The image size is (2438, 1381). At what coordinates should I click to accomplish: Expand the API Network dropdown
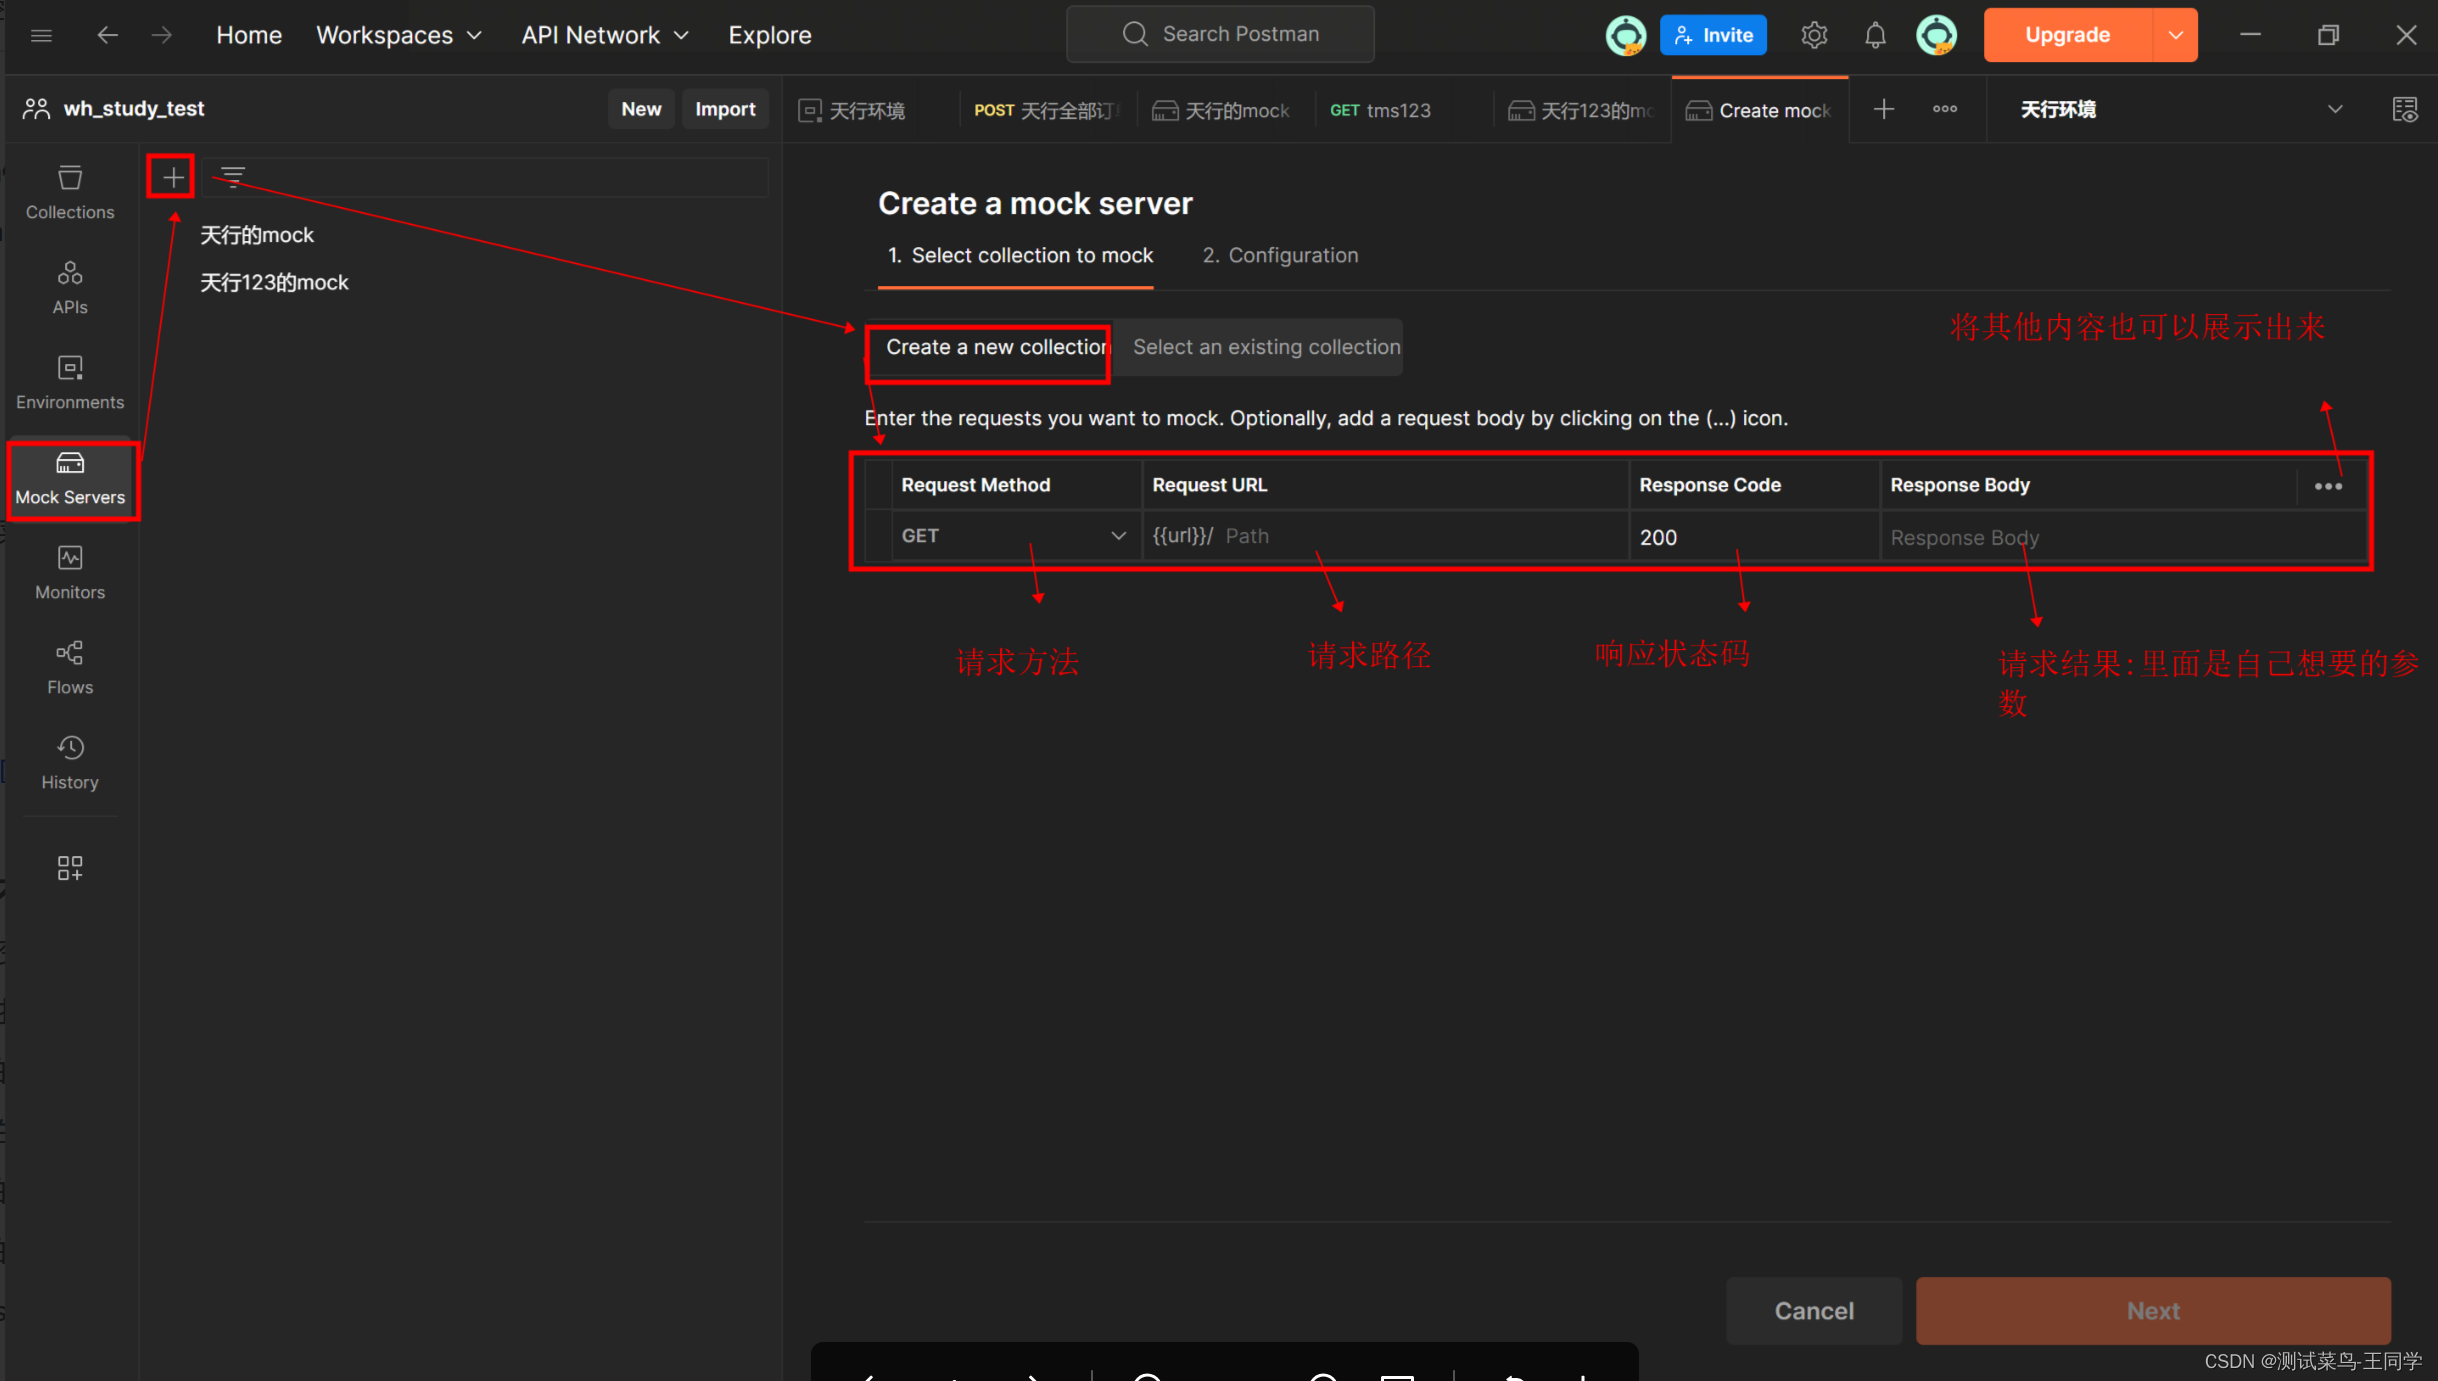(x=605, y=35)
